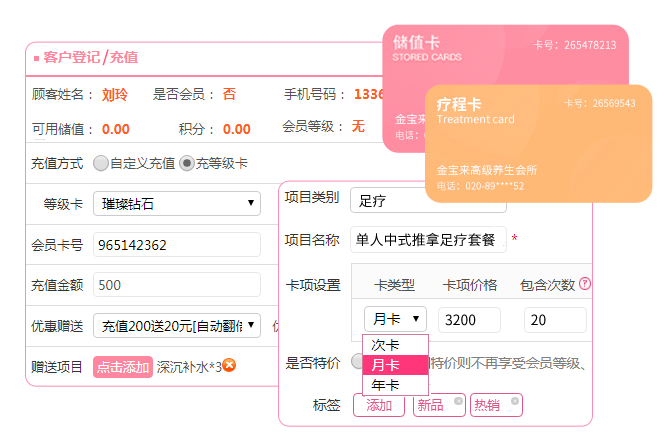This screenshot has width=668, height=448.
Task: Click the 包含次数 field showing 20
Action: pyautogui.click(x=555, y=320)
